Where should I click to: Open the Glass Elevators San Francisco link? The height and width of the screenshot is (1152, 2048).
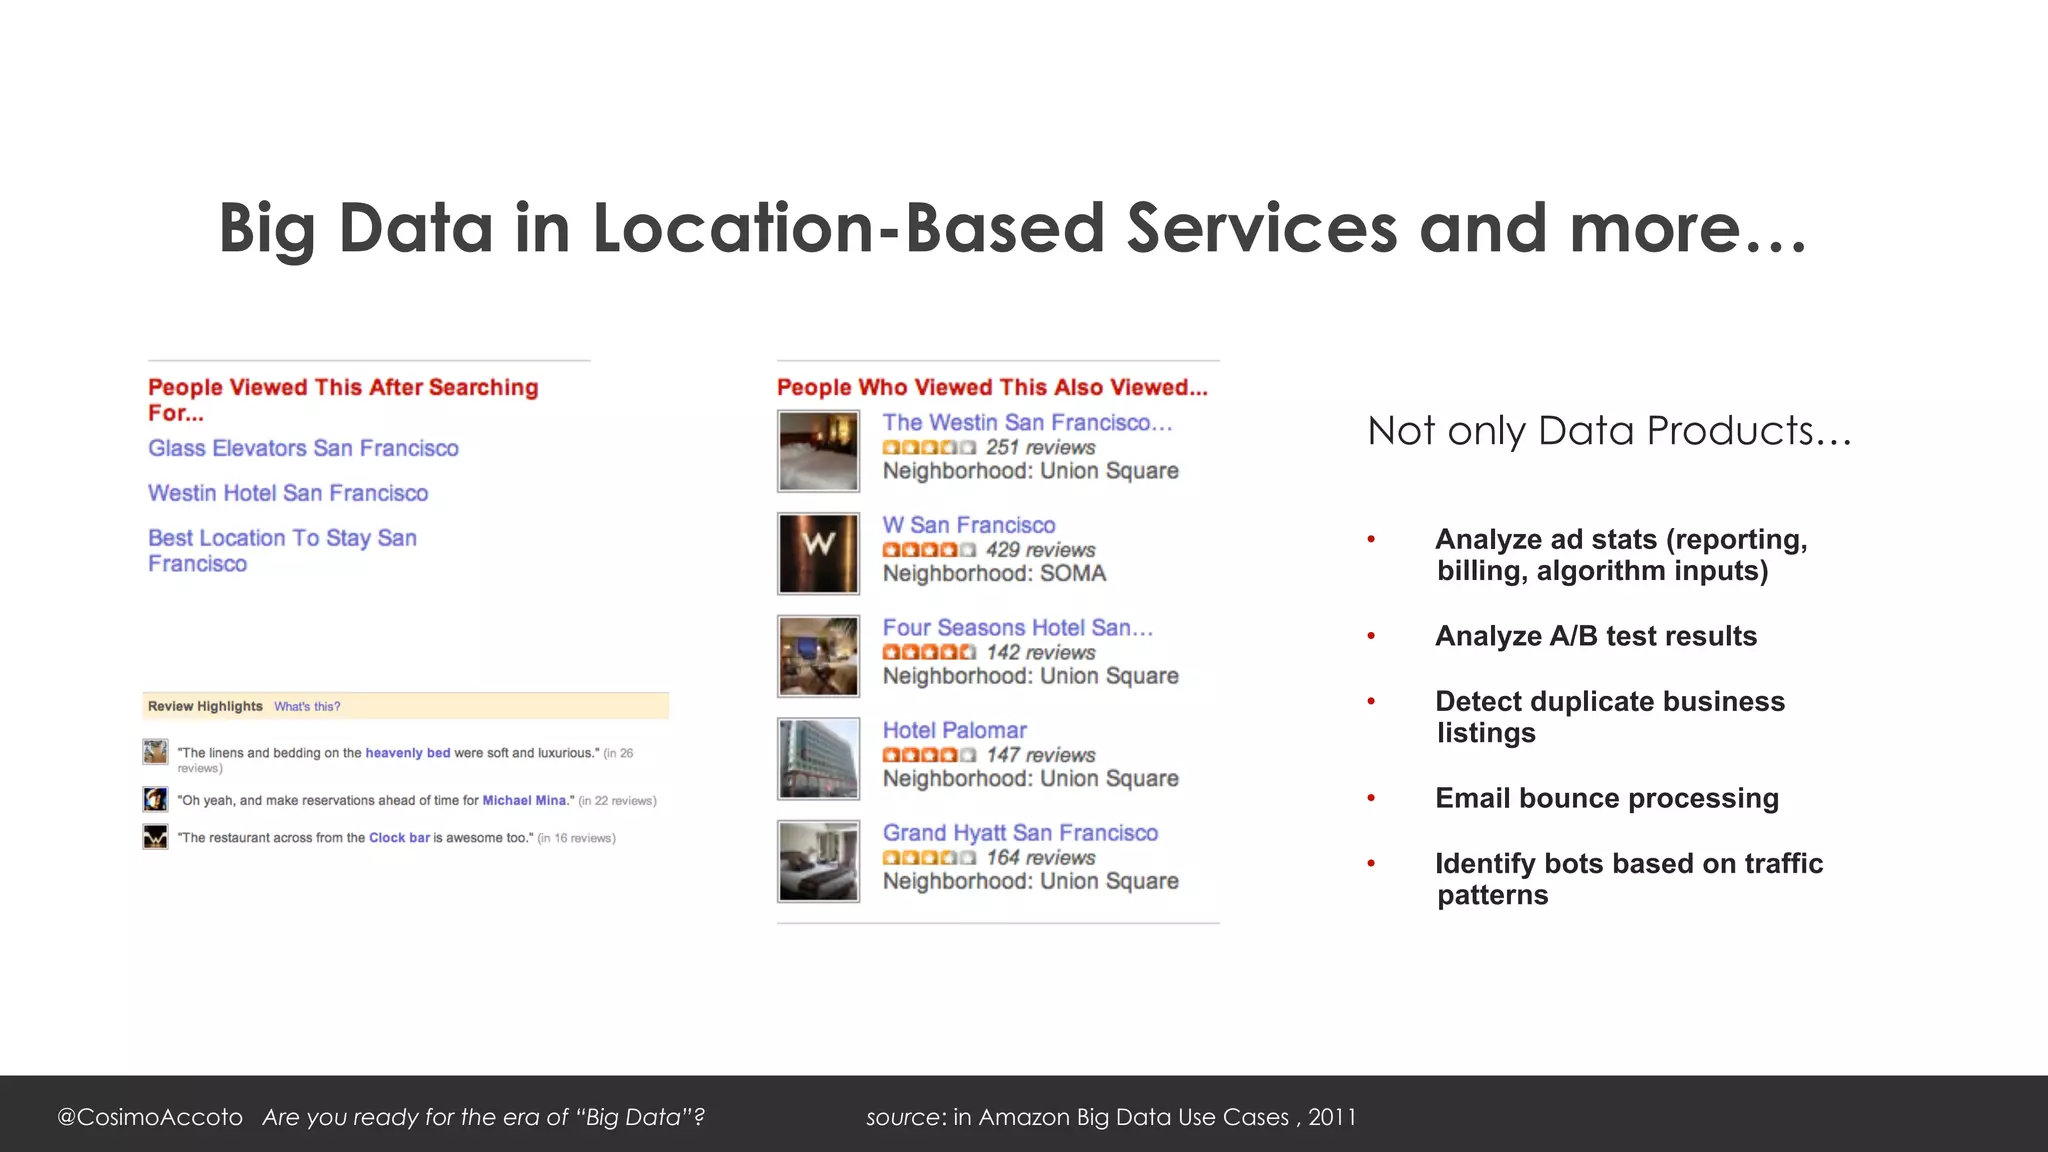(303, 448)
